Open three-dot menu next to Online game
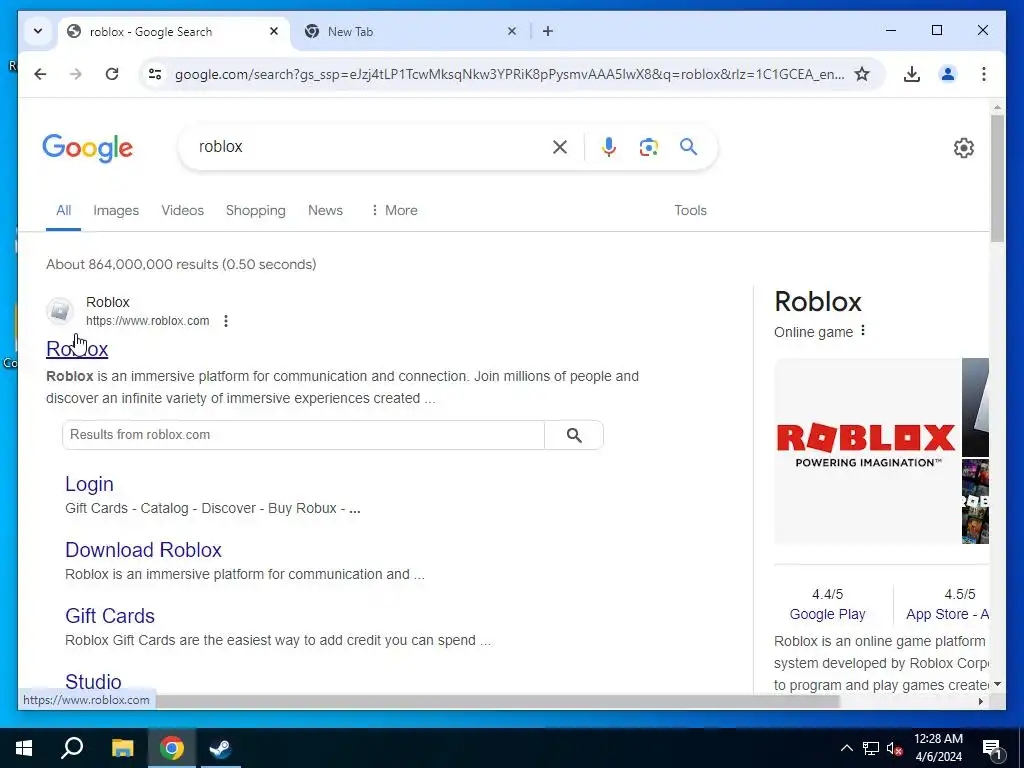Image resolution: width=1024 pixels, height=768 pixels. (x=863, y=330)
